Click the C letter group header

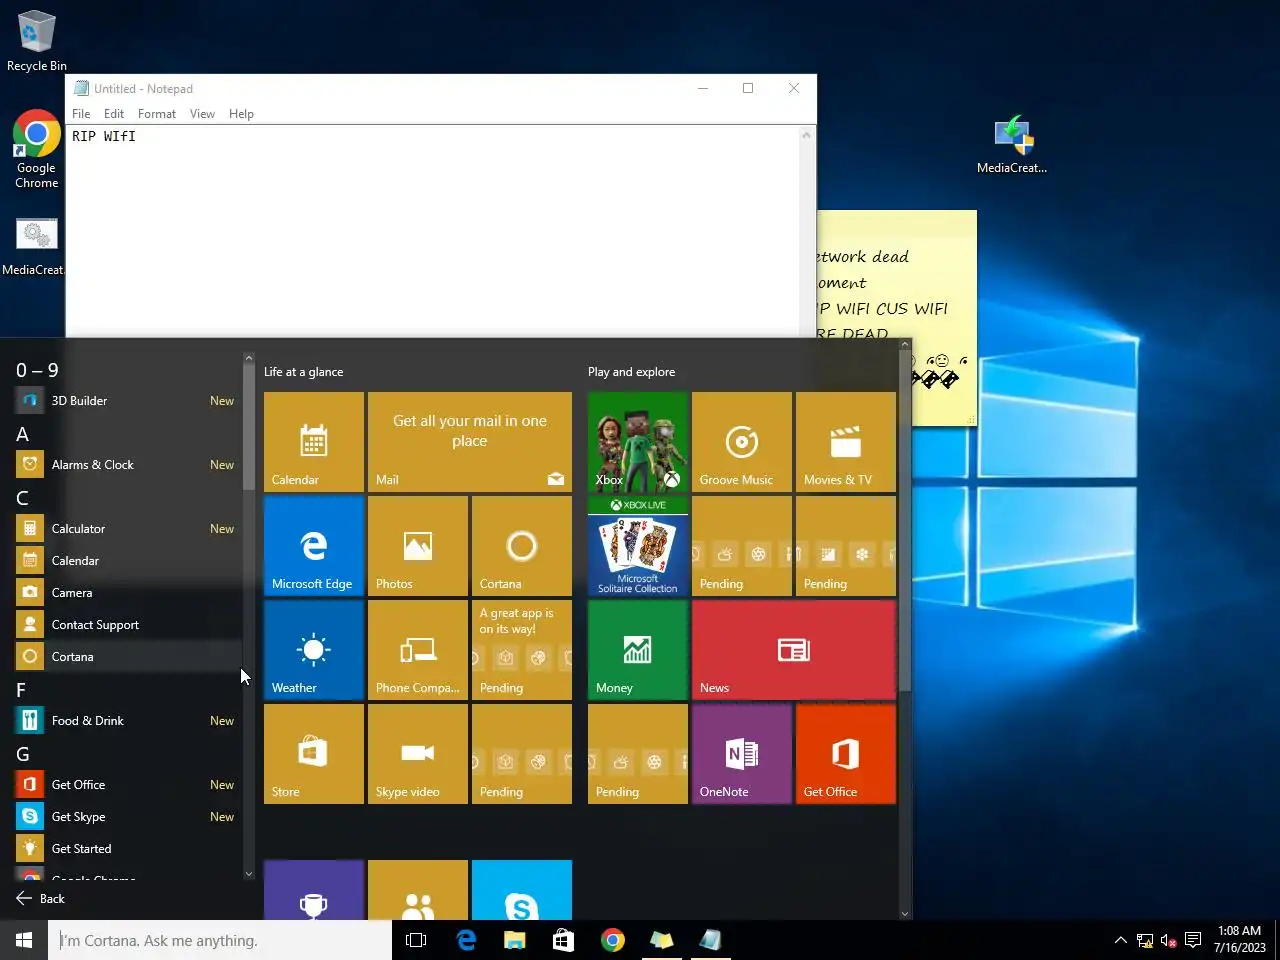coord(22,498)
